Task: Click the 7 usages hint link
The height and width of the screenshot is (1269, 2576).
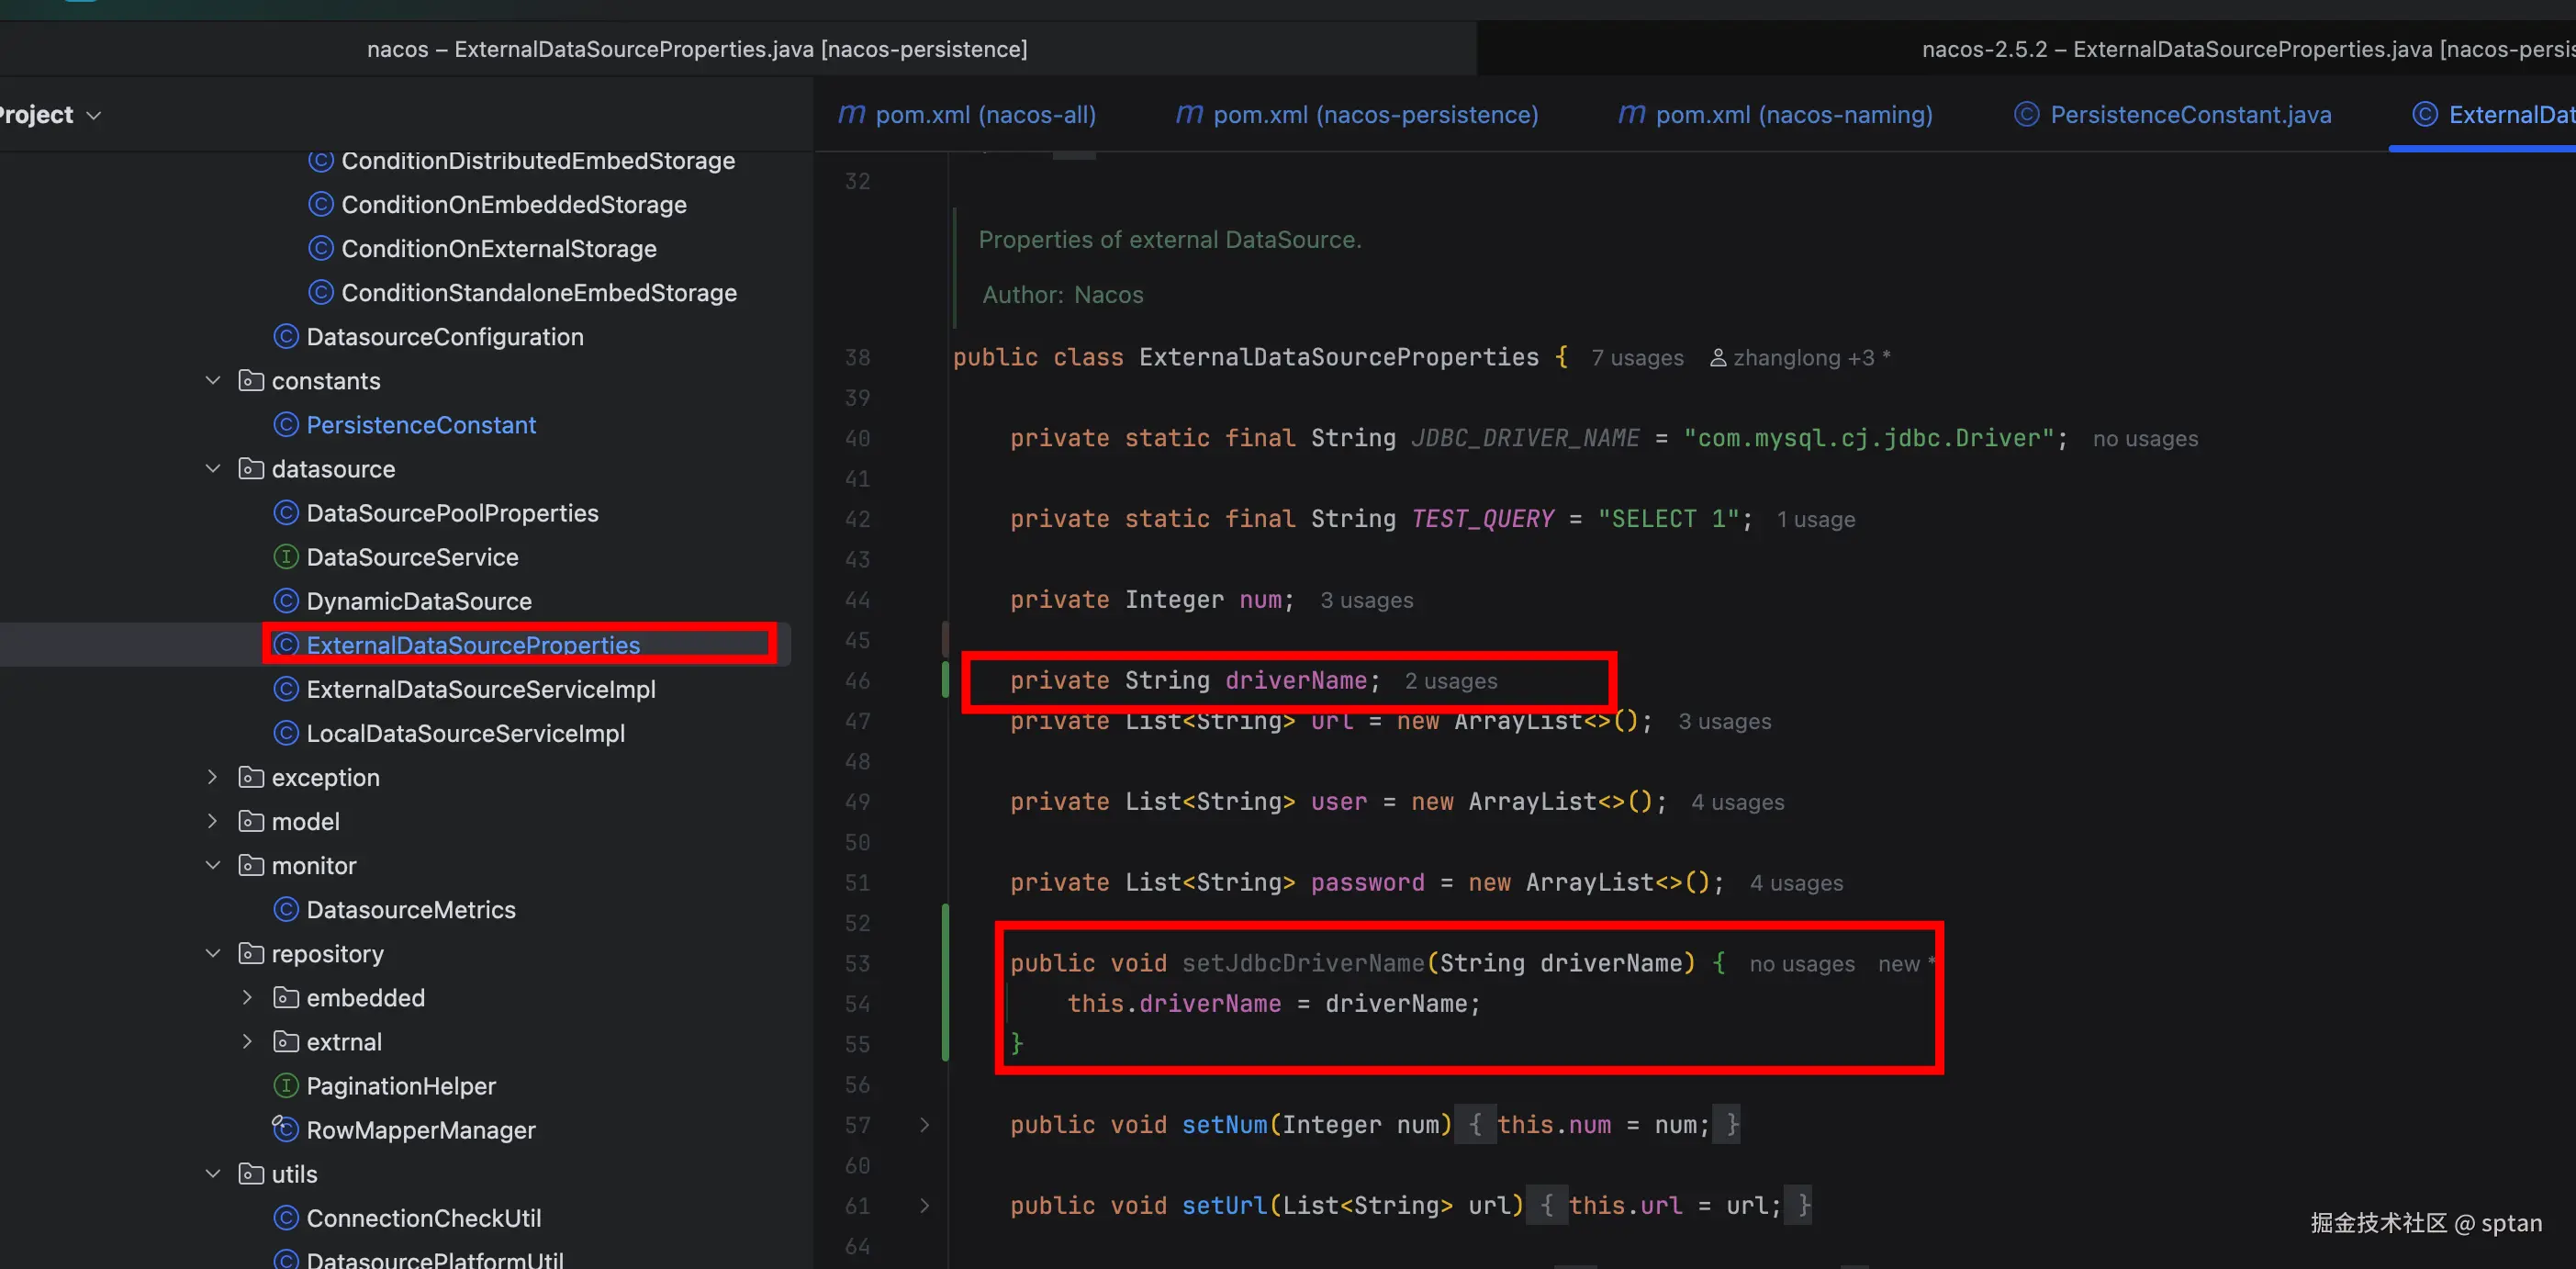Action: click(x=1637, y=358)
